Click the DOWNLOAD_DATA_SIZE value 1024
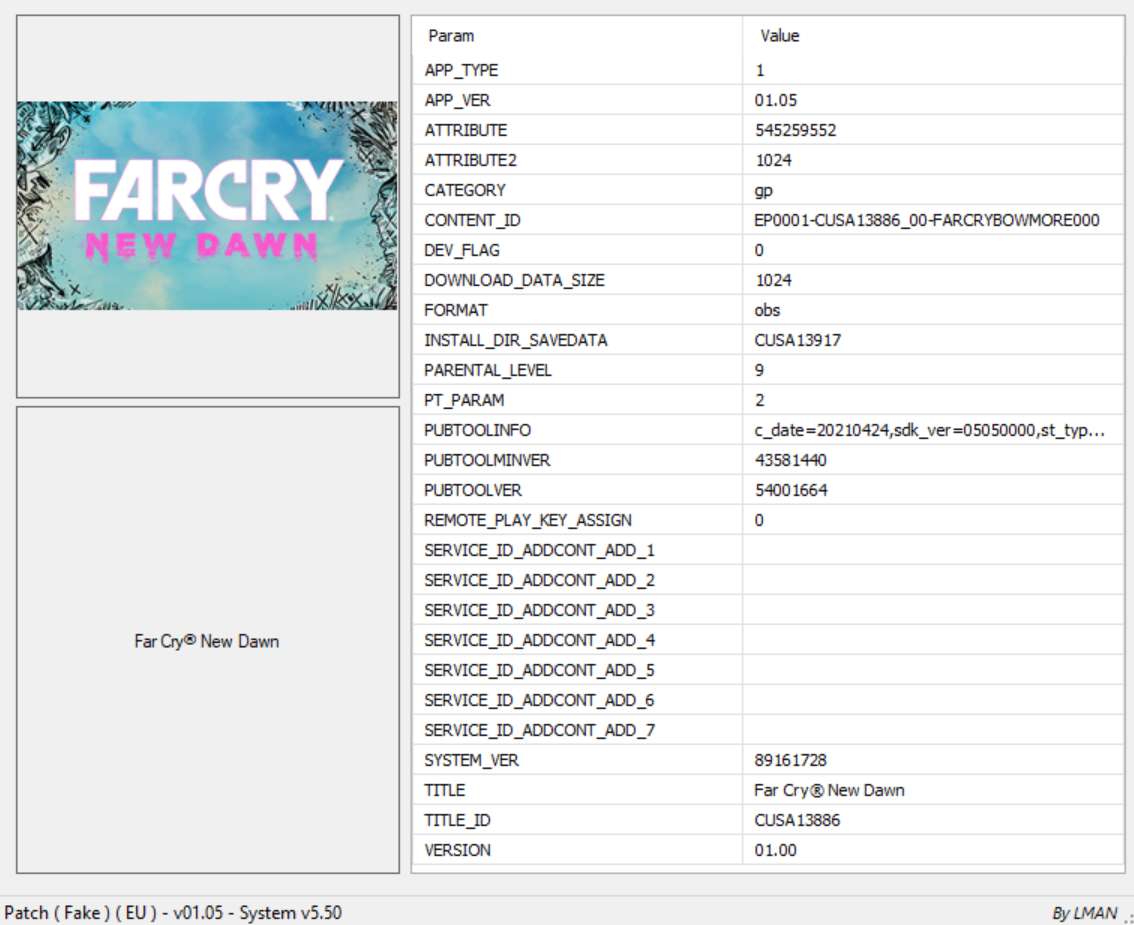This screenshot has width=1134, height=925. point(773,280)
